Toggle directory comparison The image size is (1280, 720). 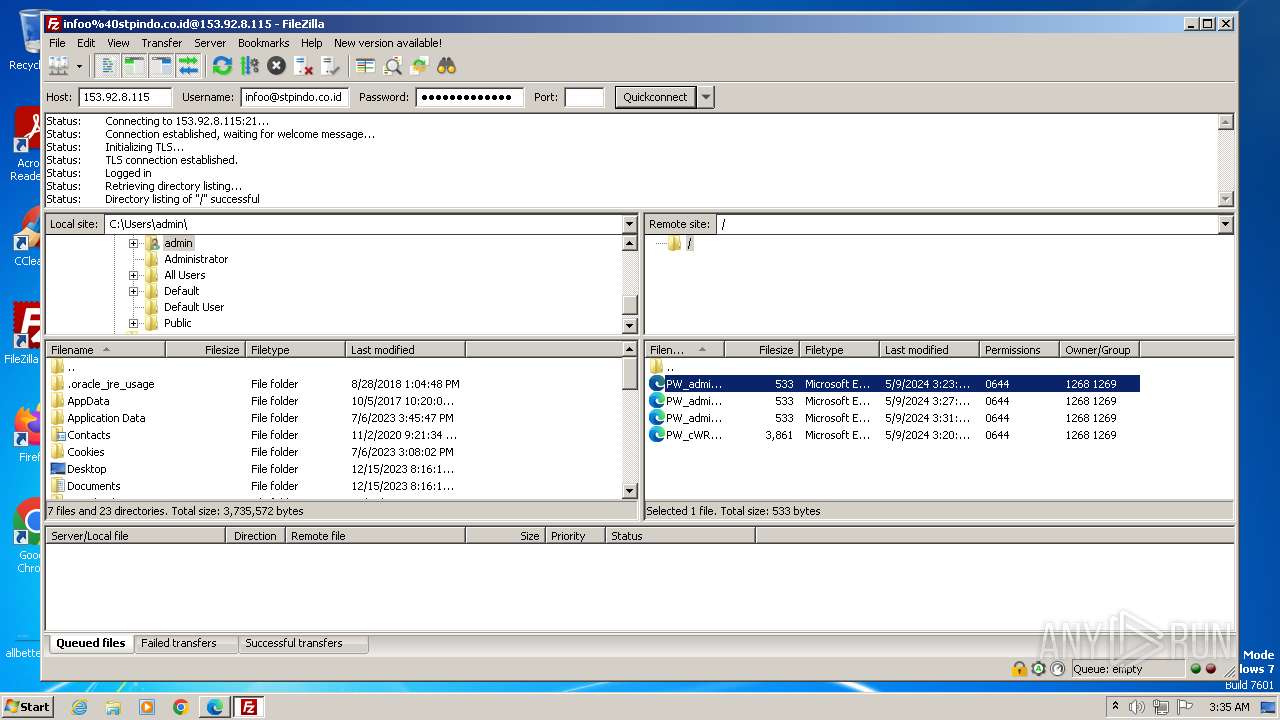(393, 66)
